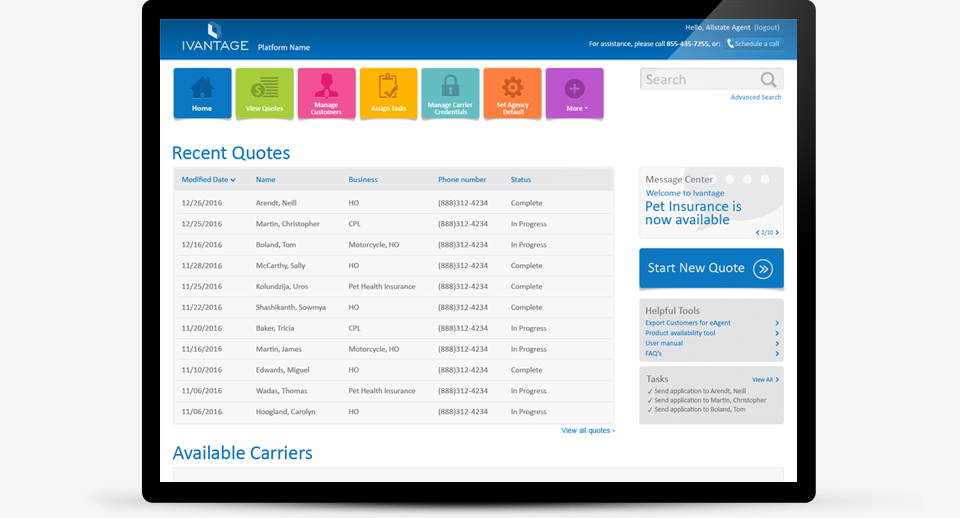Click the search magnifier icon
This screenshot has height=518, width=960.
click(x=768, y=80)
